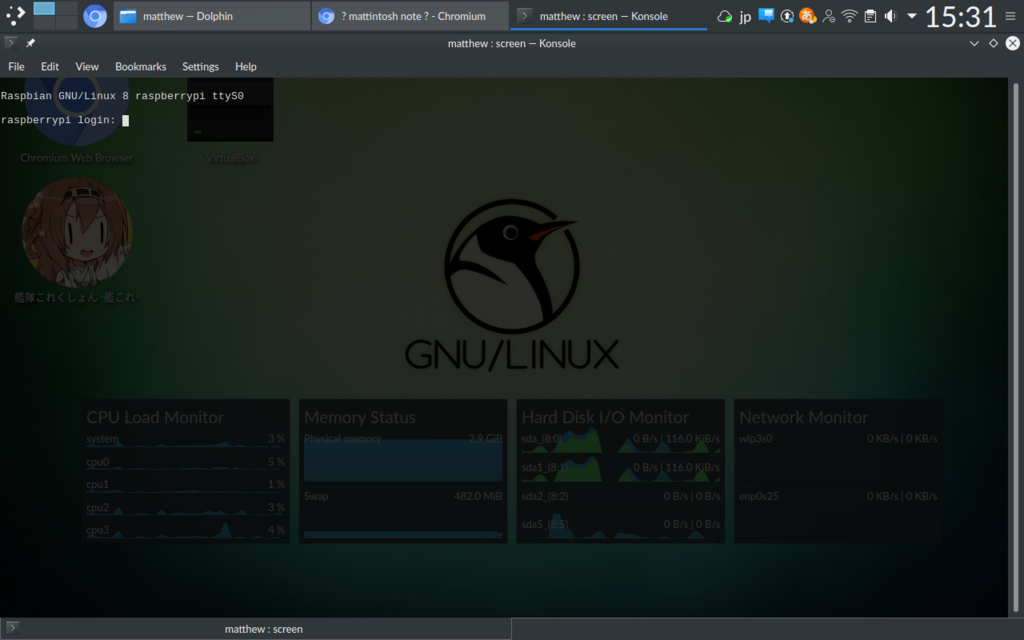The image size is (1024, 640).
Task: Toggle the pin icon in Konsole title bar
Action: pos(30,43)
